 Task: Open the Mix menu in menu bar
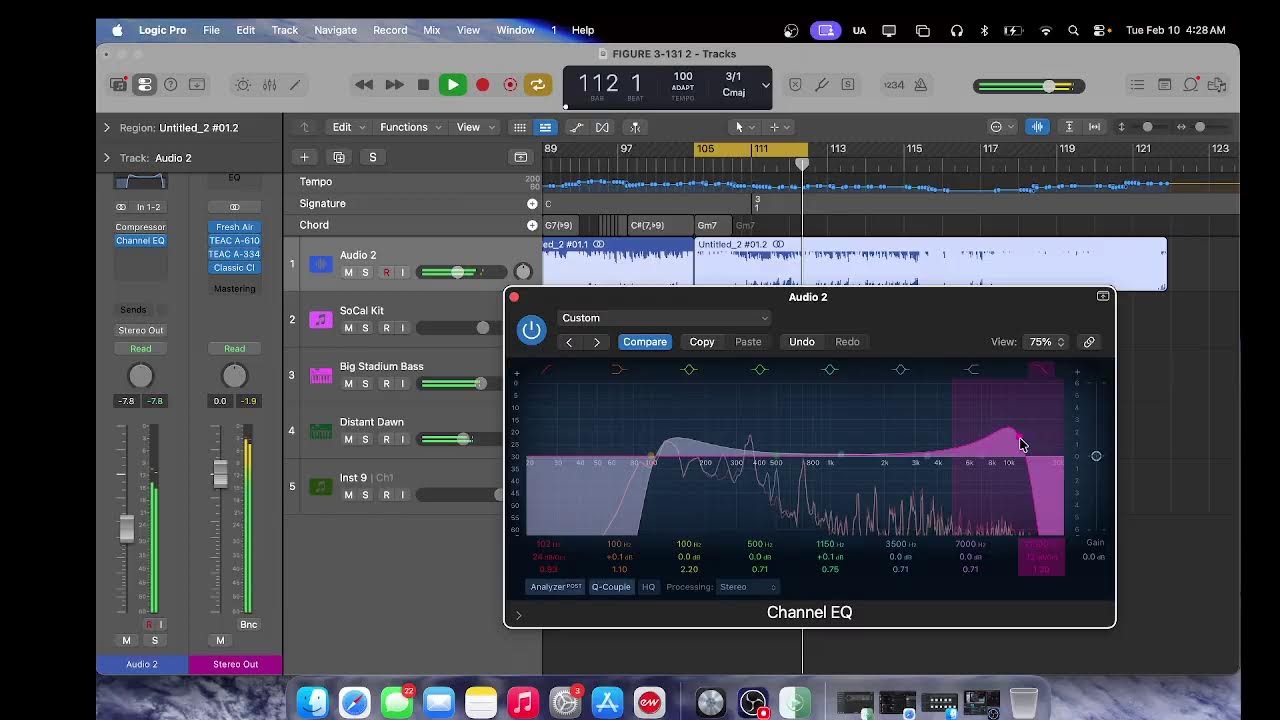coord(432,30)
